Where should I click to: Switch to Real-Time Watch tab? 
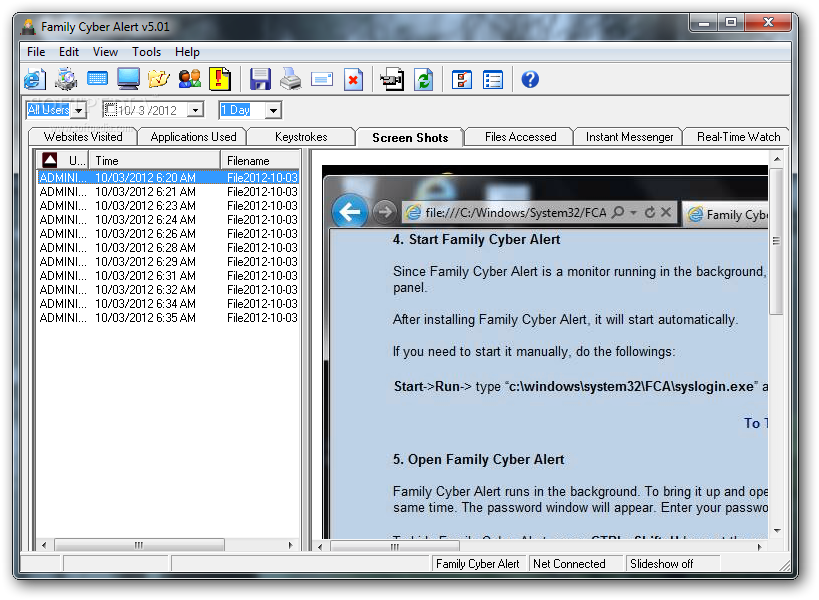[738, 137]
